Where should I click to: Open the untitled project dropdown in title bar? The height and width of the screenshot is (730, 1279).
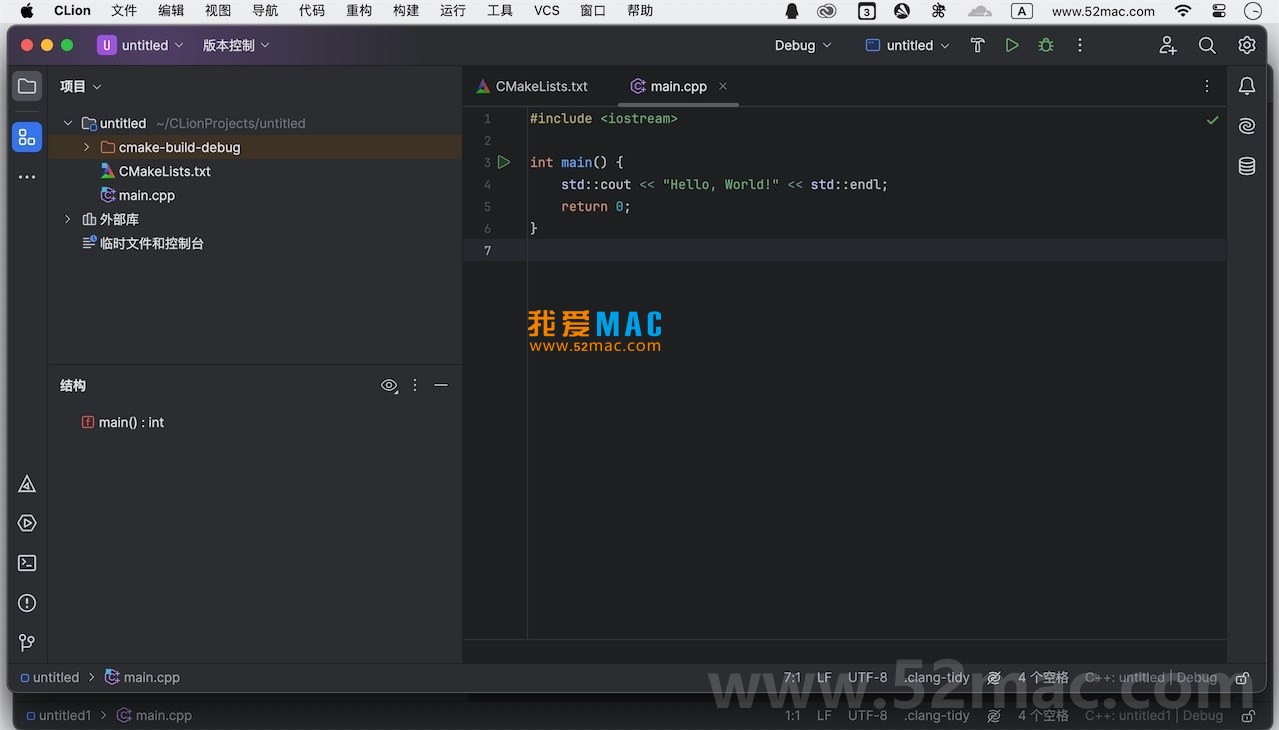pos(141,45)
